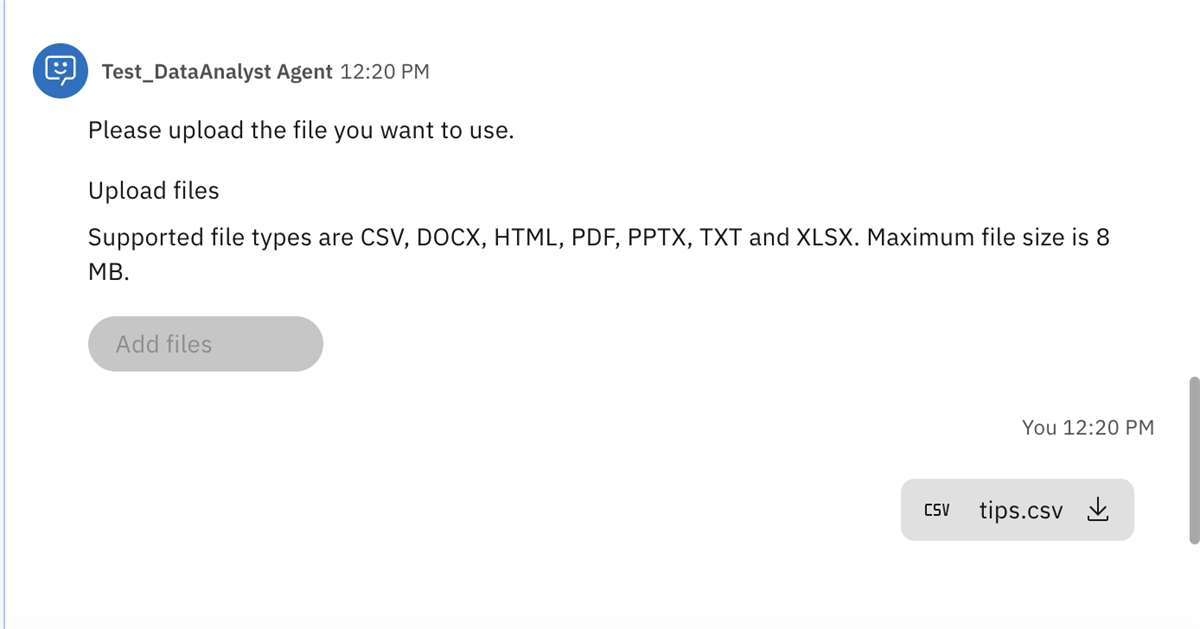The width and height of the screenshot is (1200, 629).
Task: Click the CSV file type icon
Action: [x=936, y=510]
